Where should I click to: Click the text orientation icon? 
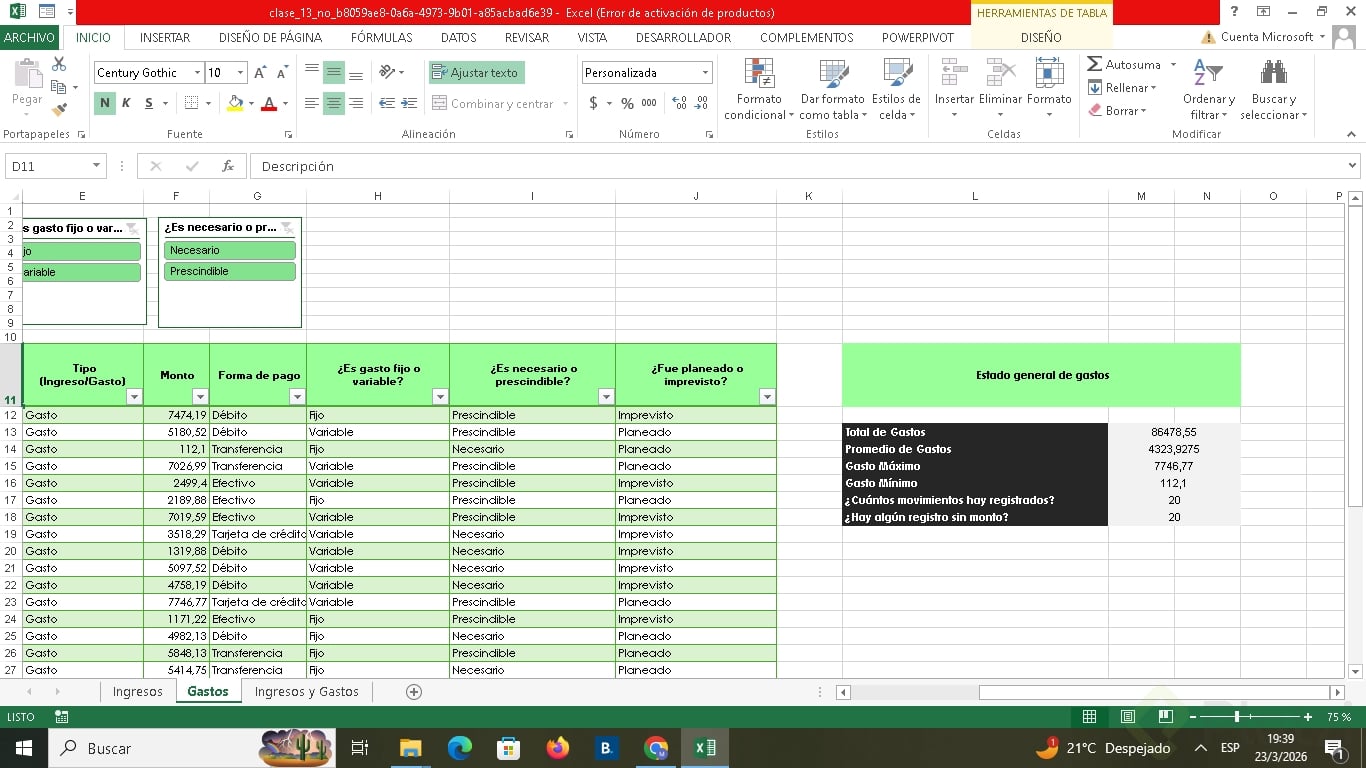pos(387,73)
